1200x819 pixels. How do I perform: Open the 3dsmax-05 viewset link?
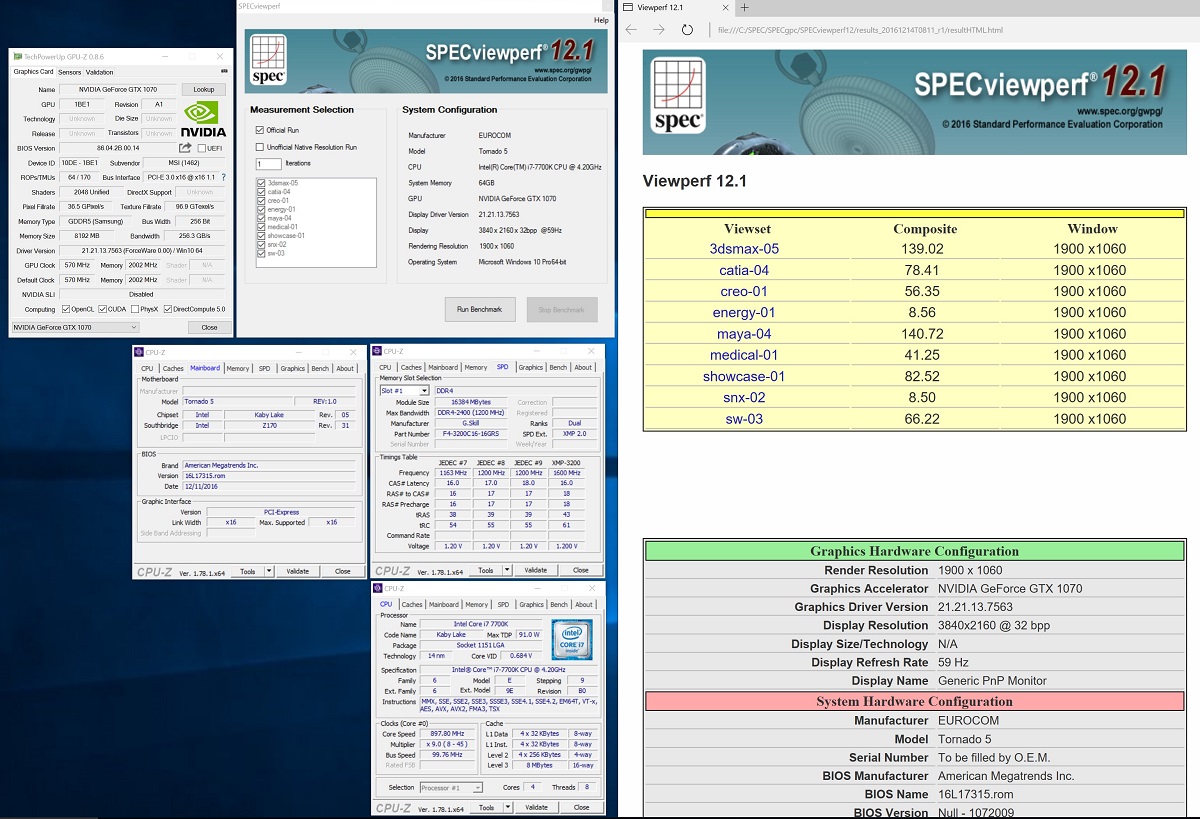[743, 249]
